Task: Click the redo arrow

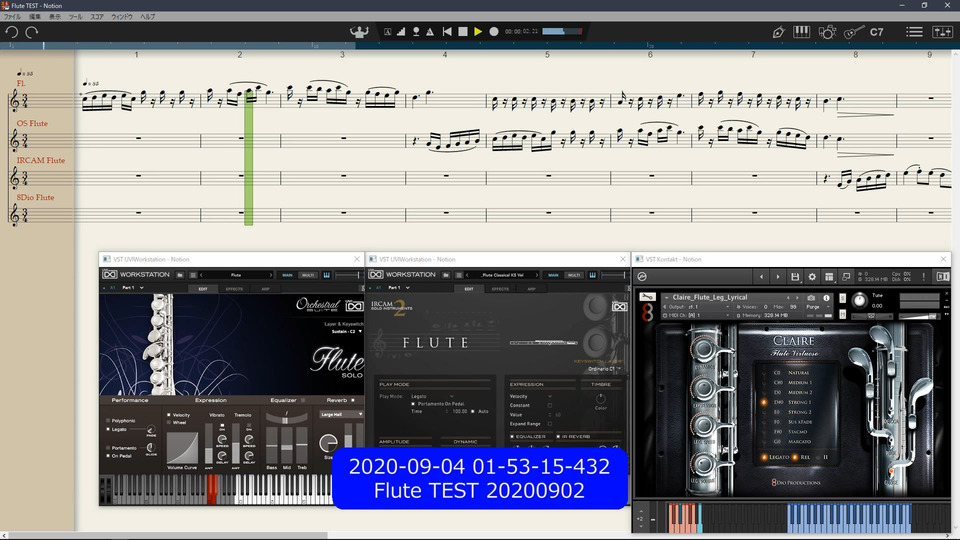Action: [x=32, y=32]
